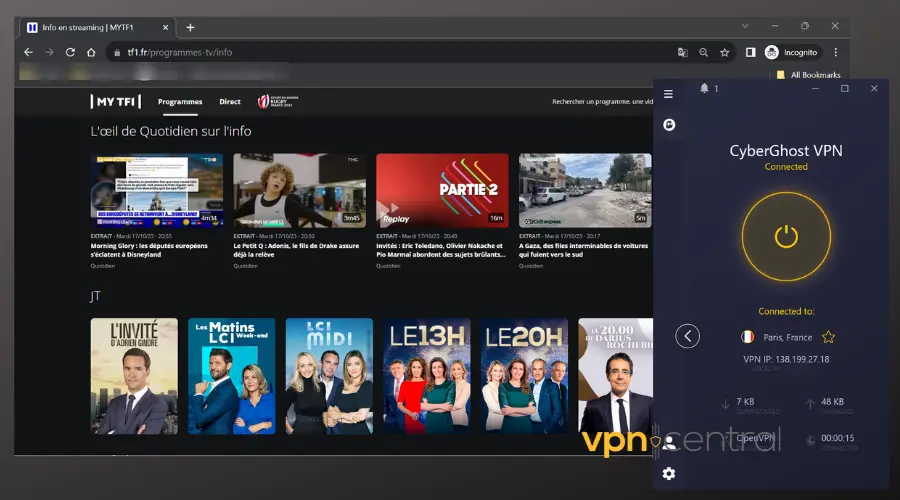Screen dimensions: 900x500
Task: Open a new browser tab
Action: tap(191, 27)
